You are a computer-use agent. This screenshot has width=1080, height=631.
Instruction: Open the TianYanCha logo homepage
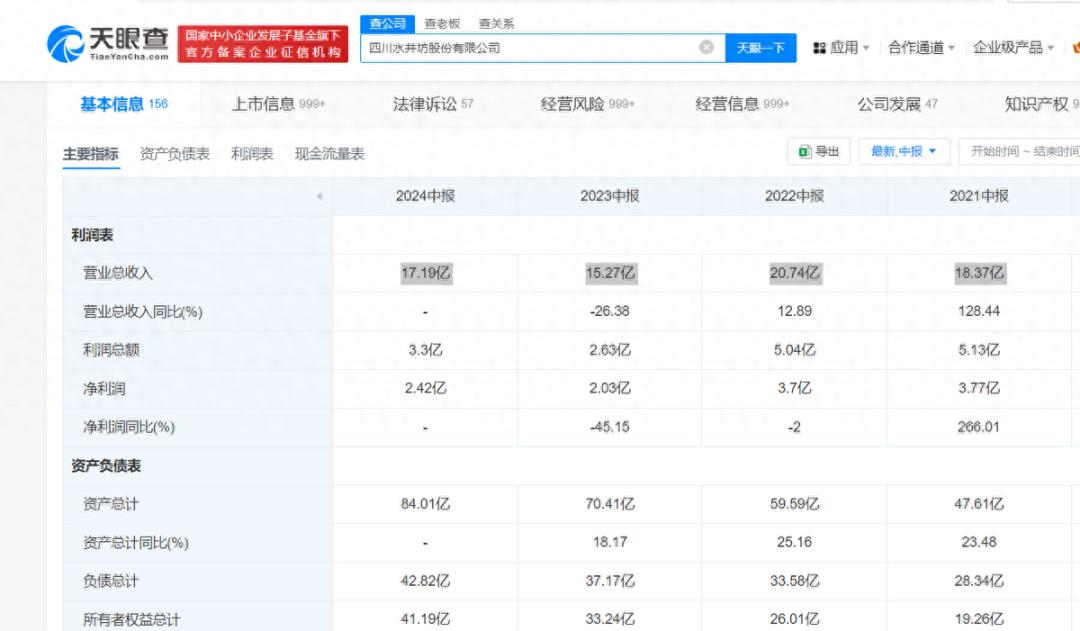(x=107, y=44)
